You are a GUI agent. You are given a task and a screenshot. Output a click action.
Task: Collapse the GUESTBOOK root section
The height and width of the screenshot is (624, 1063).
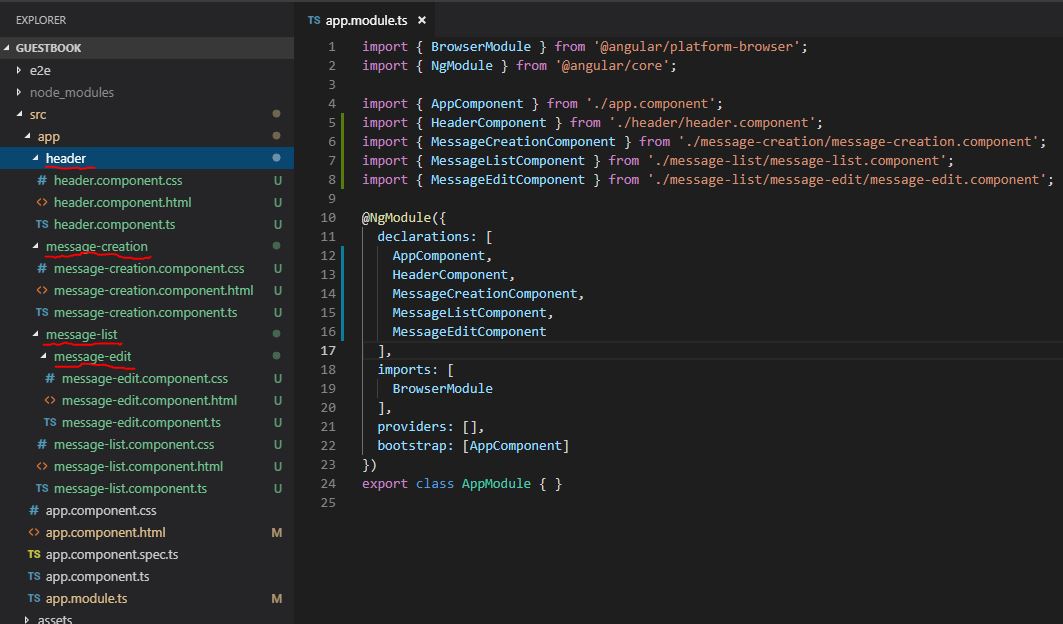[9, 48]
